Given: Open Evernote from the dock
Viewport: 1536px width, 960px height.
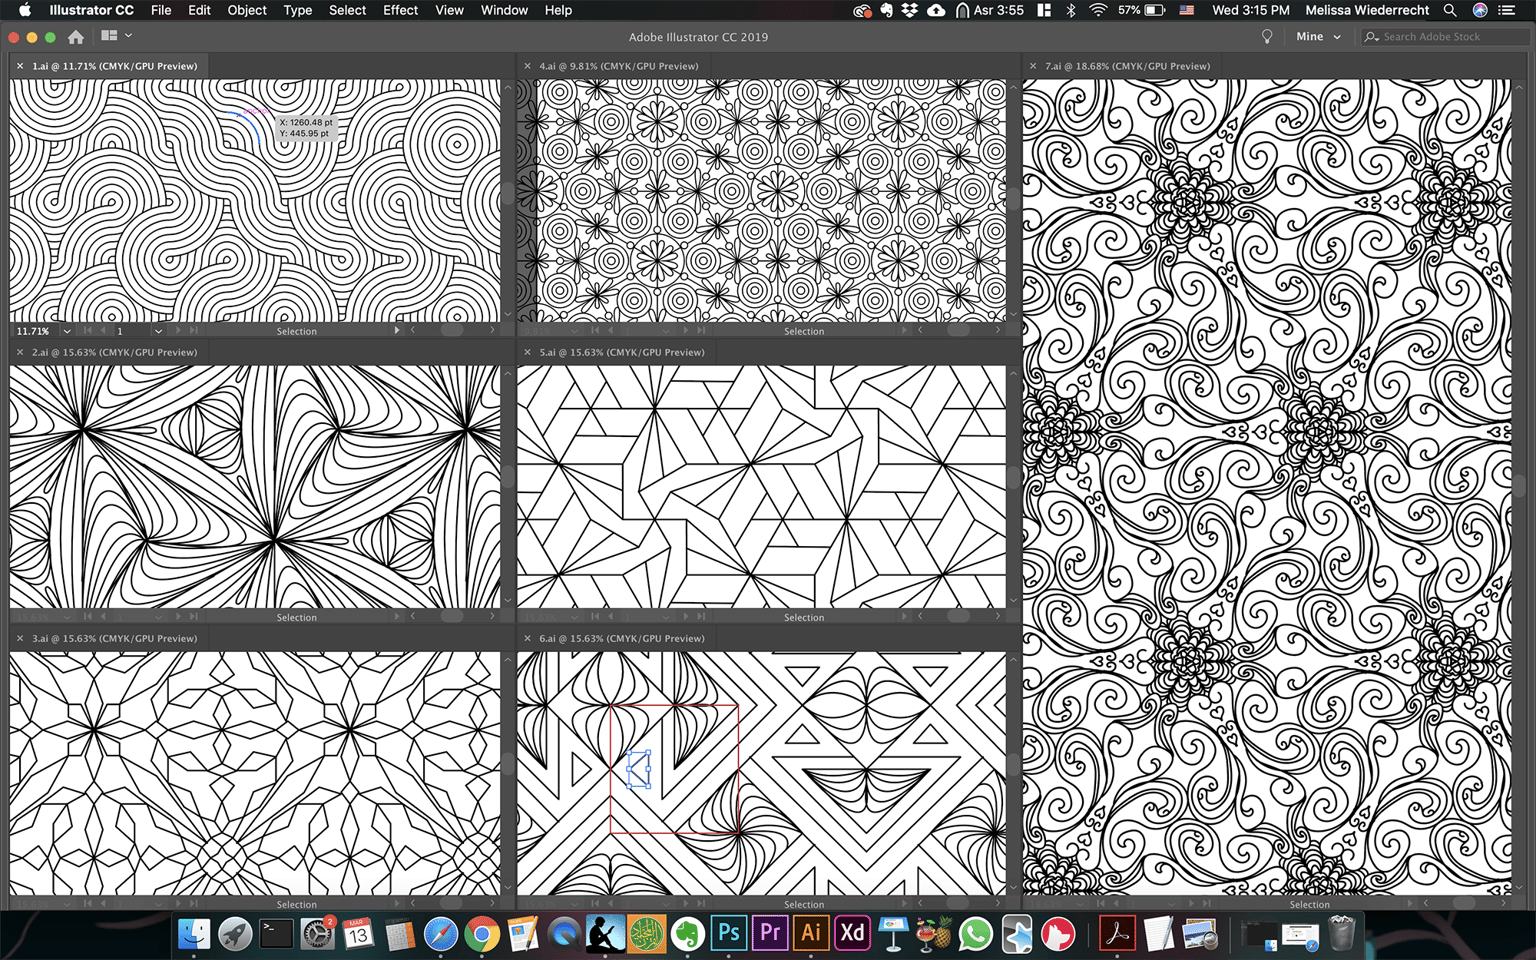Looking at the screenshot, I should coord(687,934).
